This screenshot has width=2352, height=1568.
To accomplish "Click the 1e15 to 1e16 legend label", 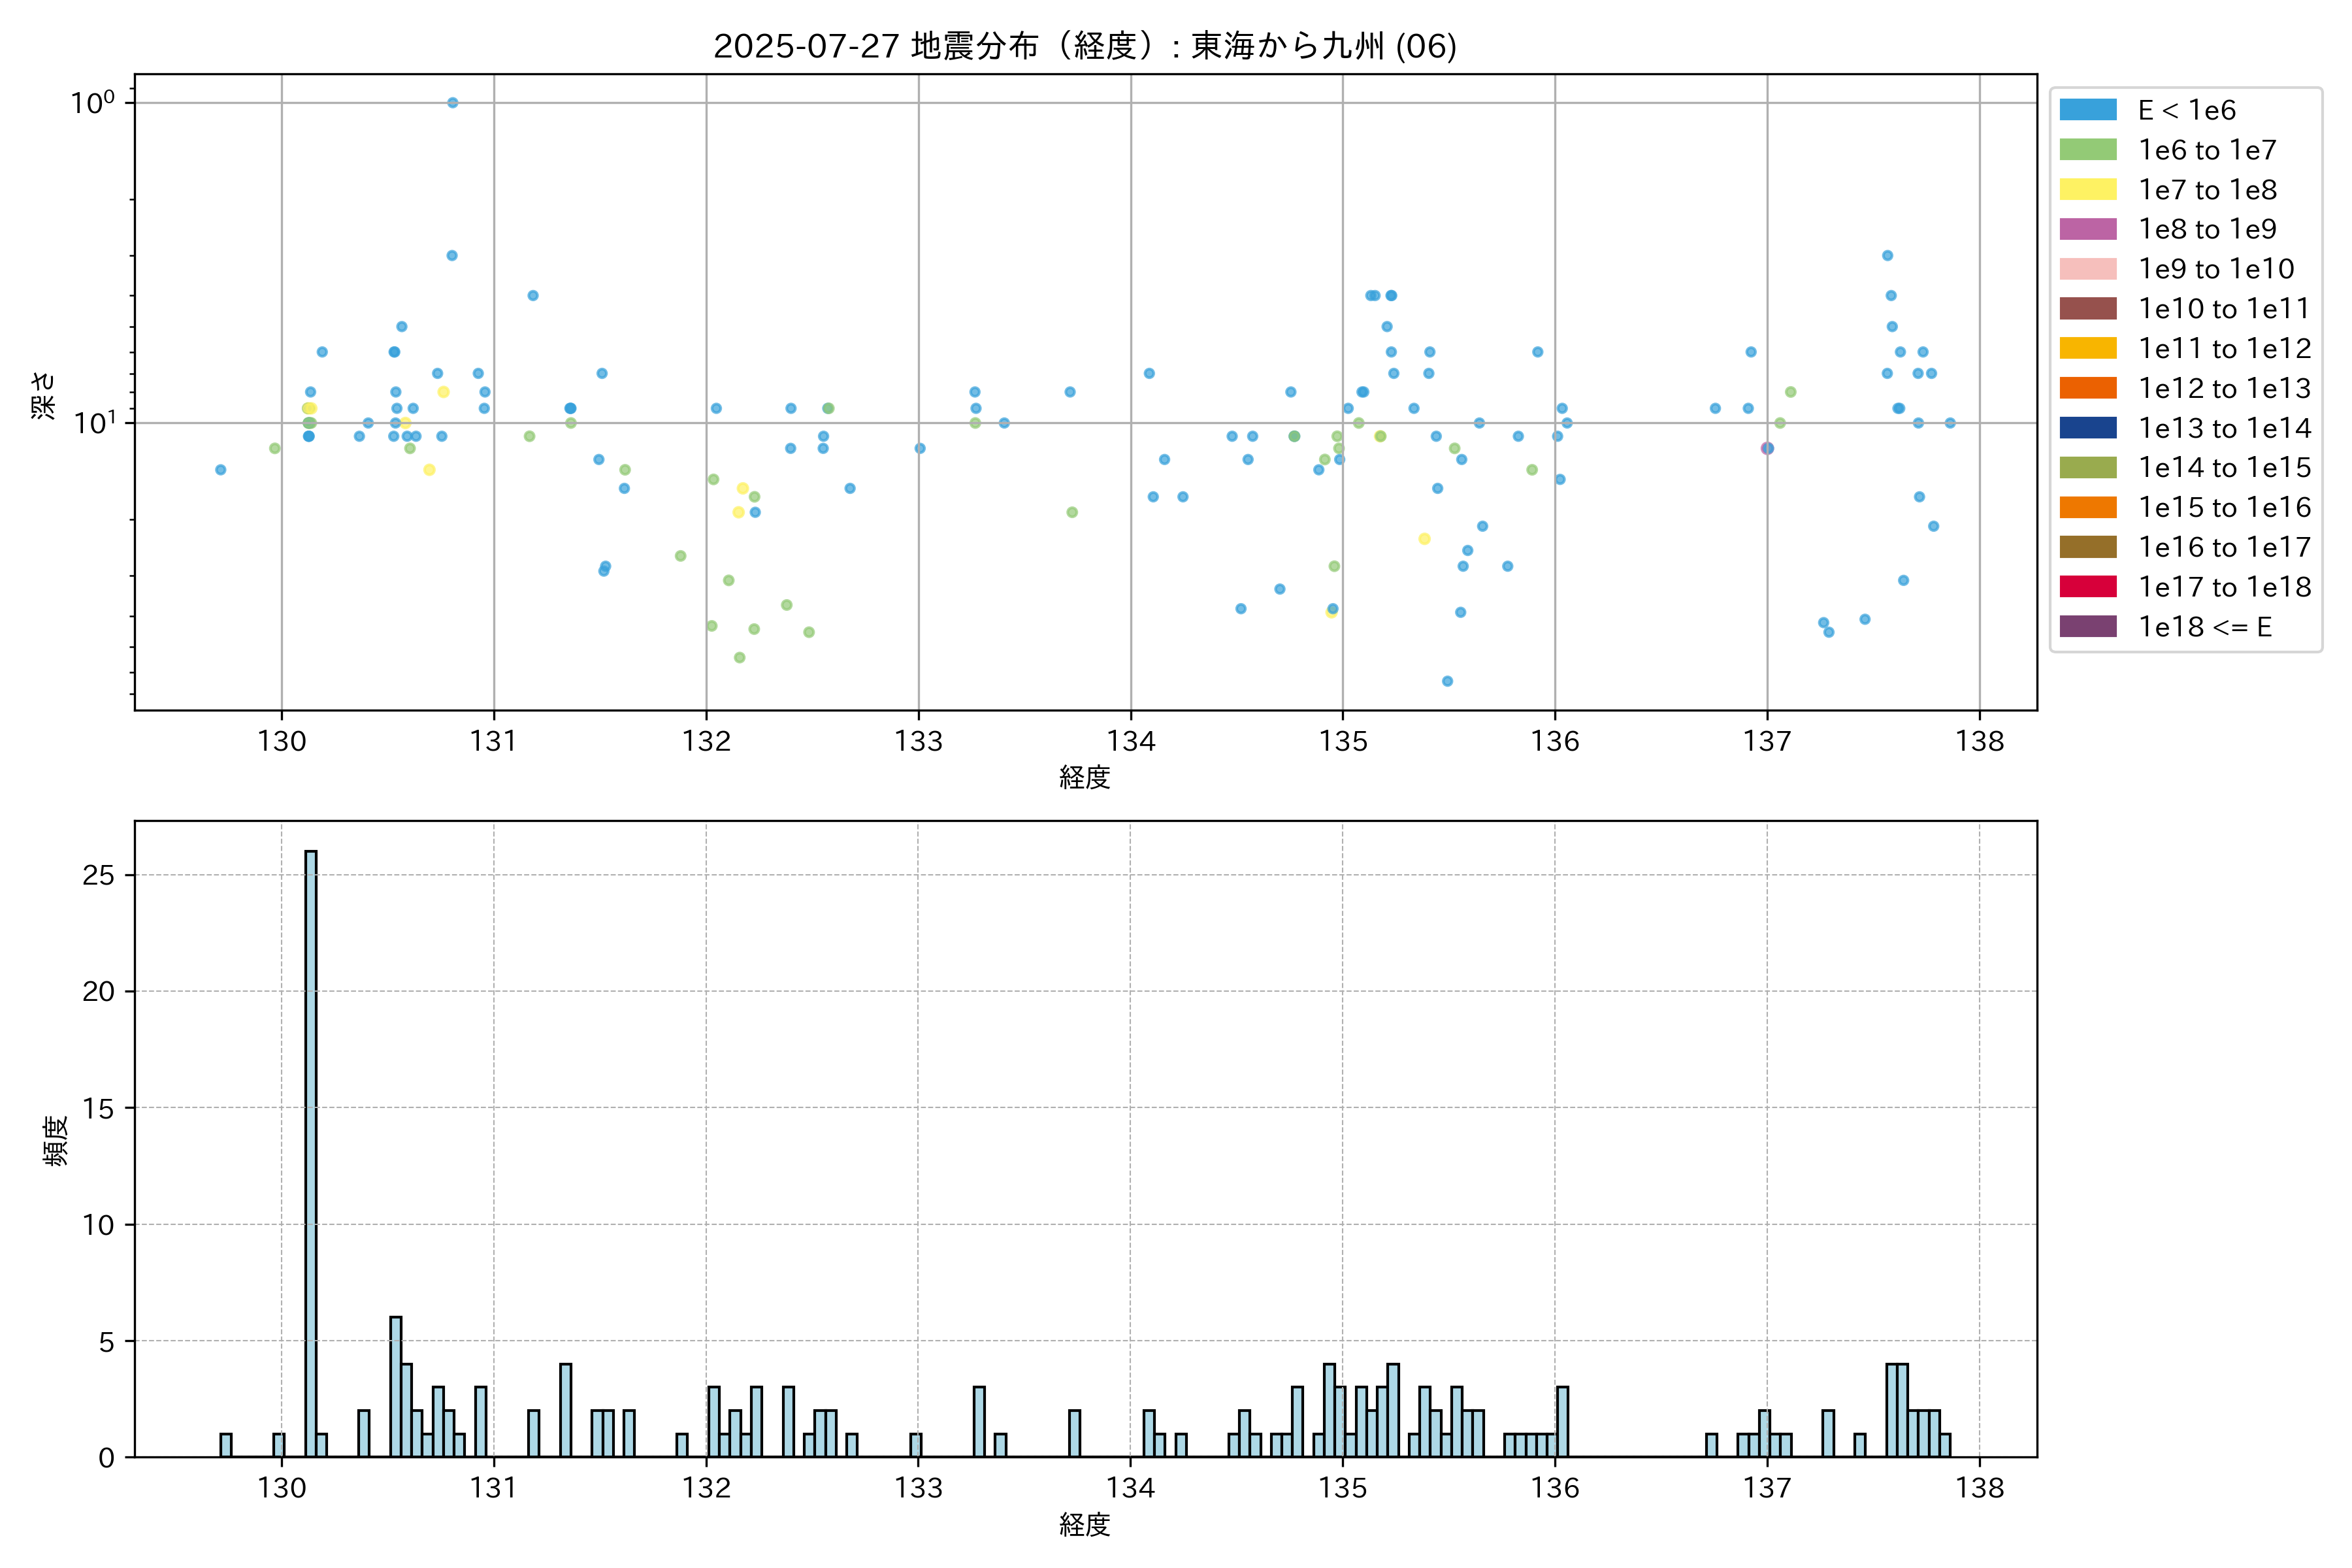I will point(2224,508).
